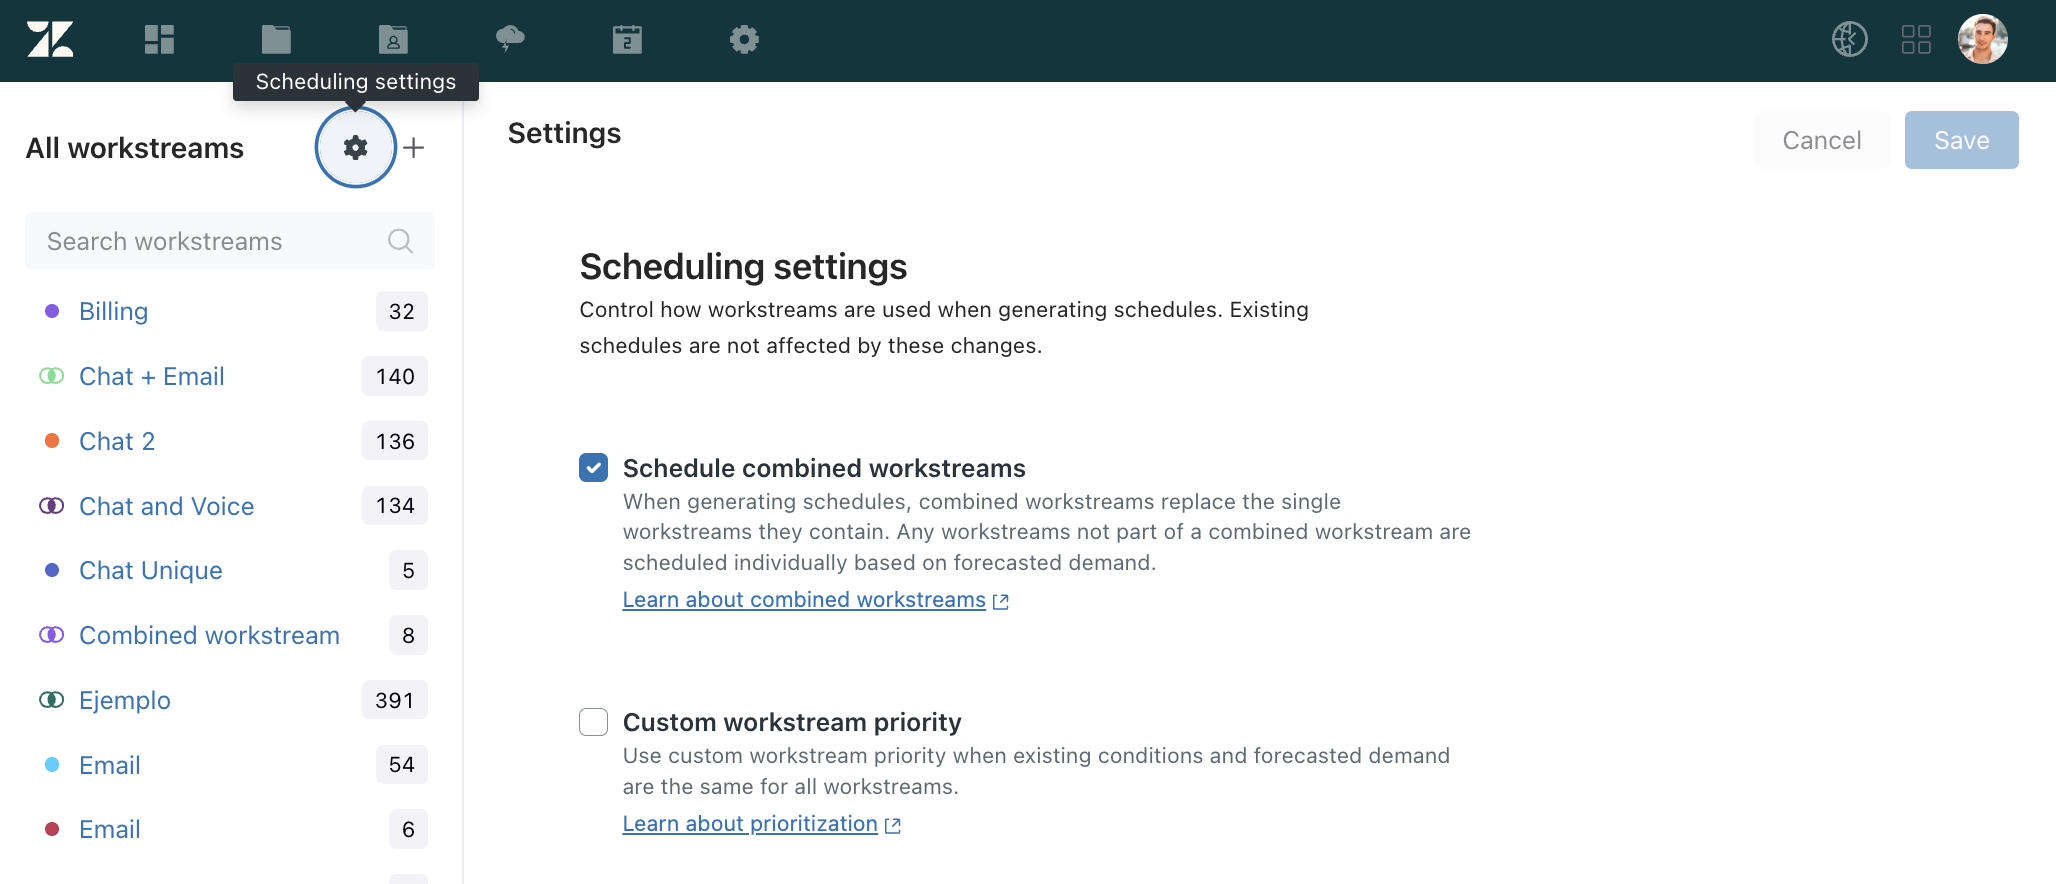Enable Custom workstream priority checkbox
2056x884 pixels.
pyautogui.click(x=594, y=722)
